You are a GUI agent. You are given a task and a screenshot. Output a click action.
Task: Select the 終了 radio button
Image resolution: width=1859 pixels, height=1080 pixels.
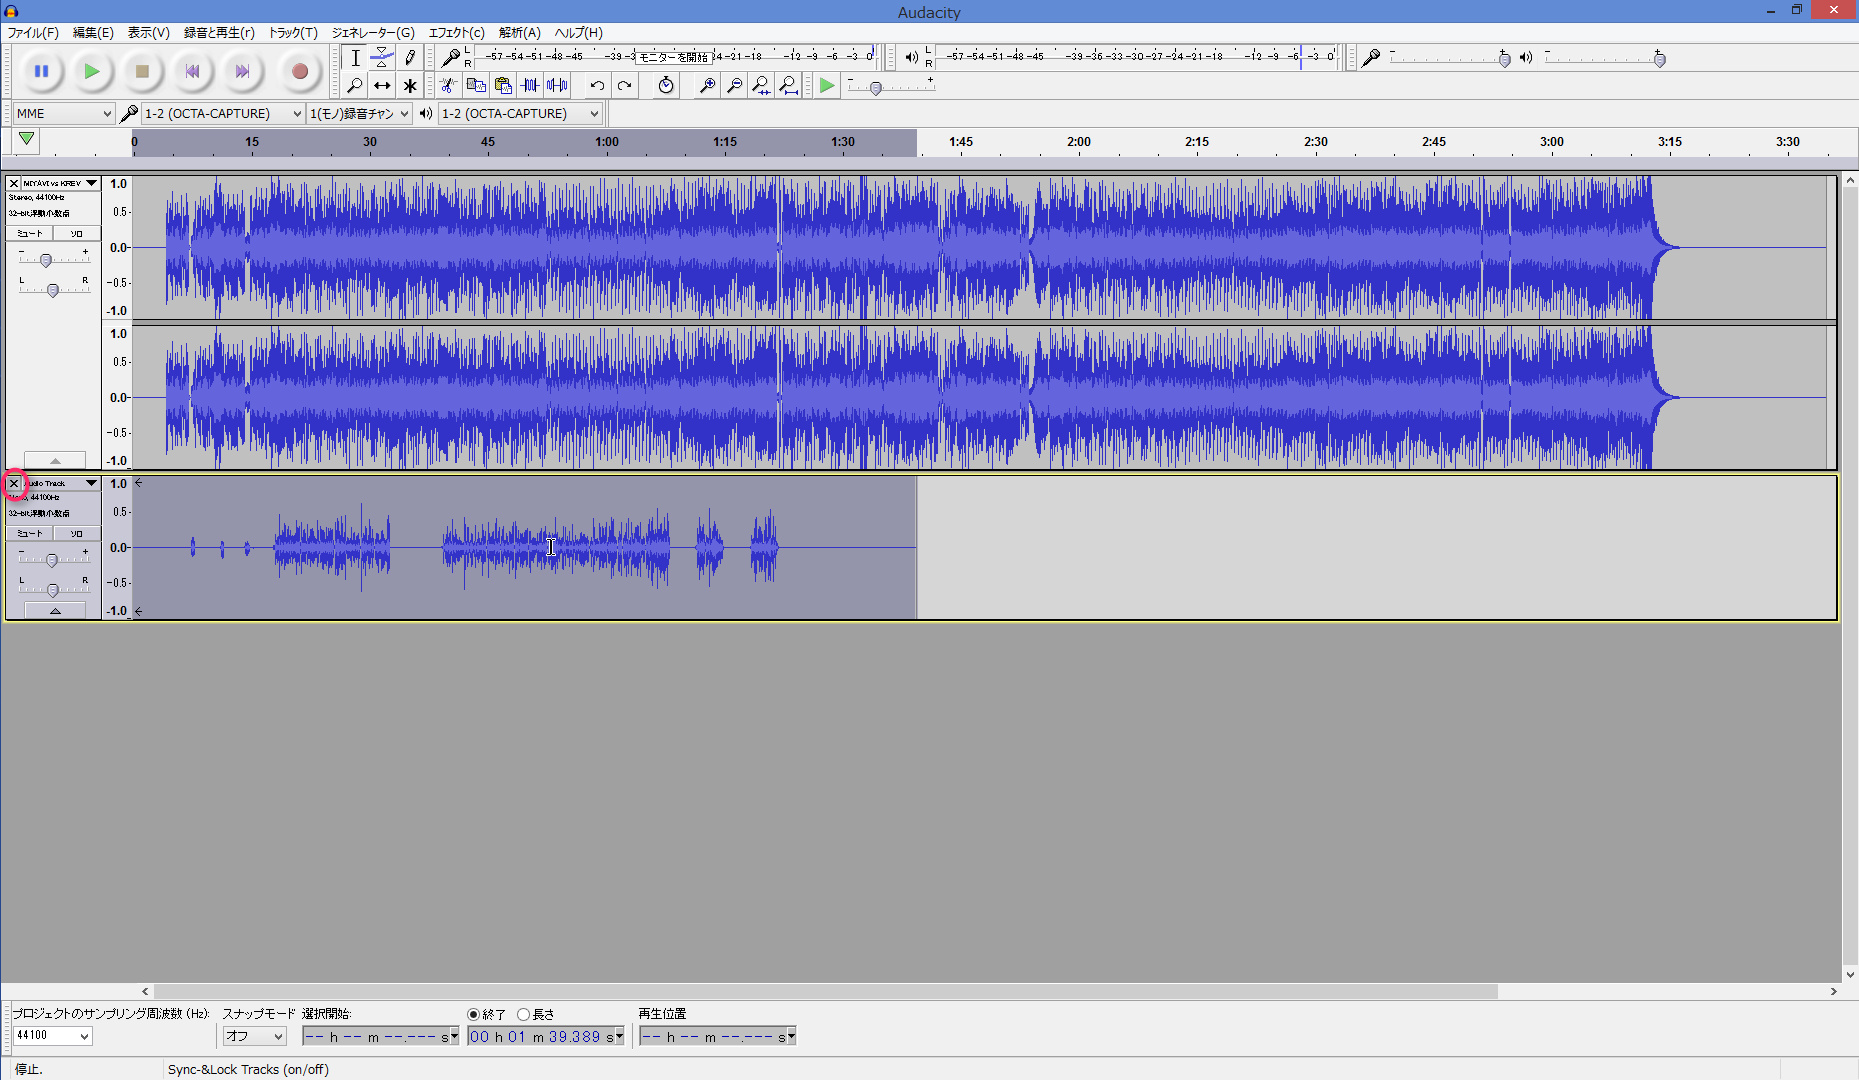click(x=474, y=1014)
